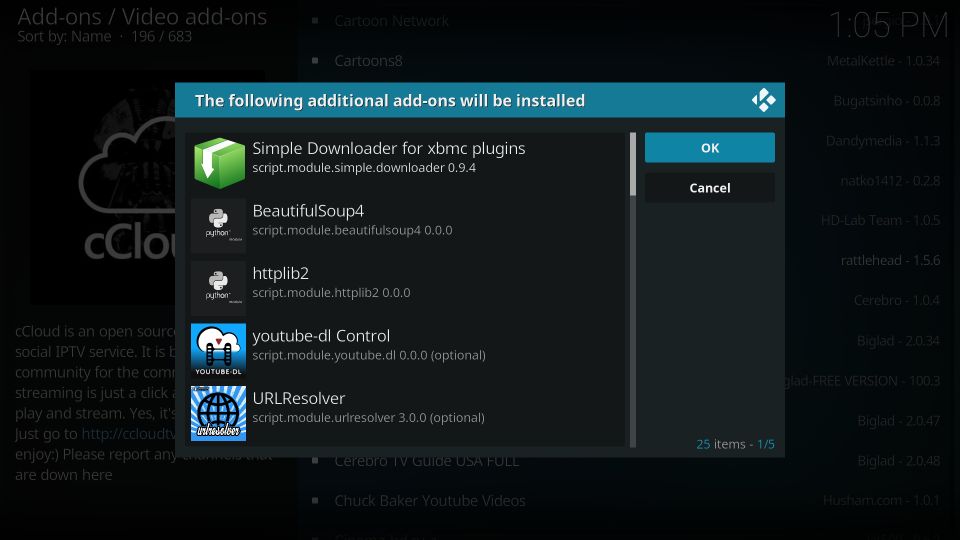Open Cerebro TV Guide USA FULL add-on
960x540 pixels.
point(426,462)
